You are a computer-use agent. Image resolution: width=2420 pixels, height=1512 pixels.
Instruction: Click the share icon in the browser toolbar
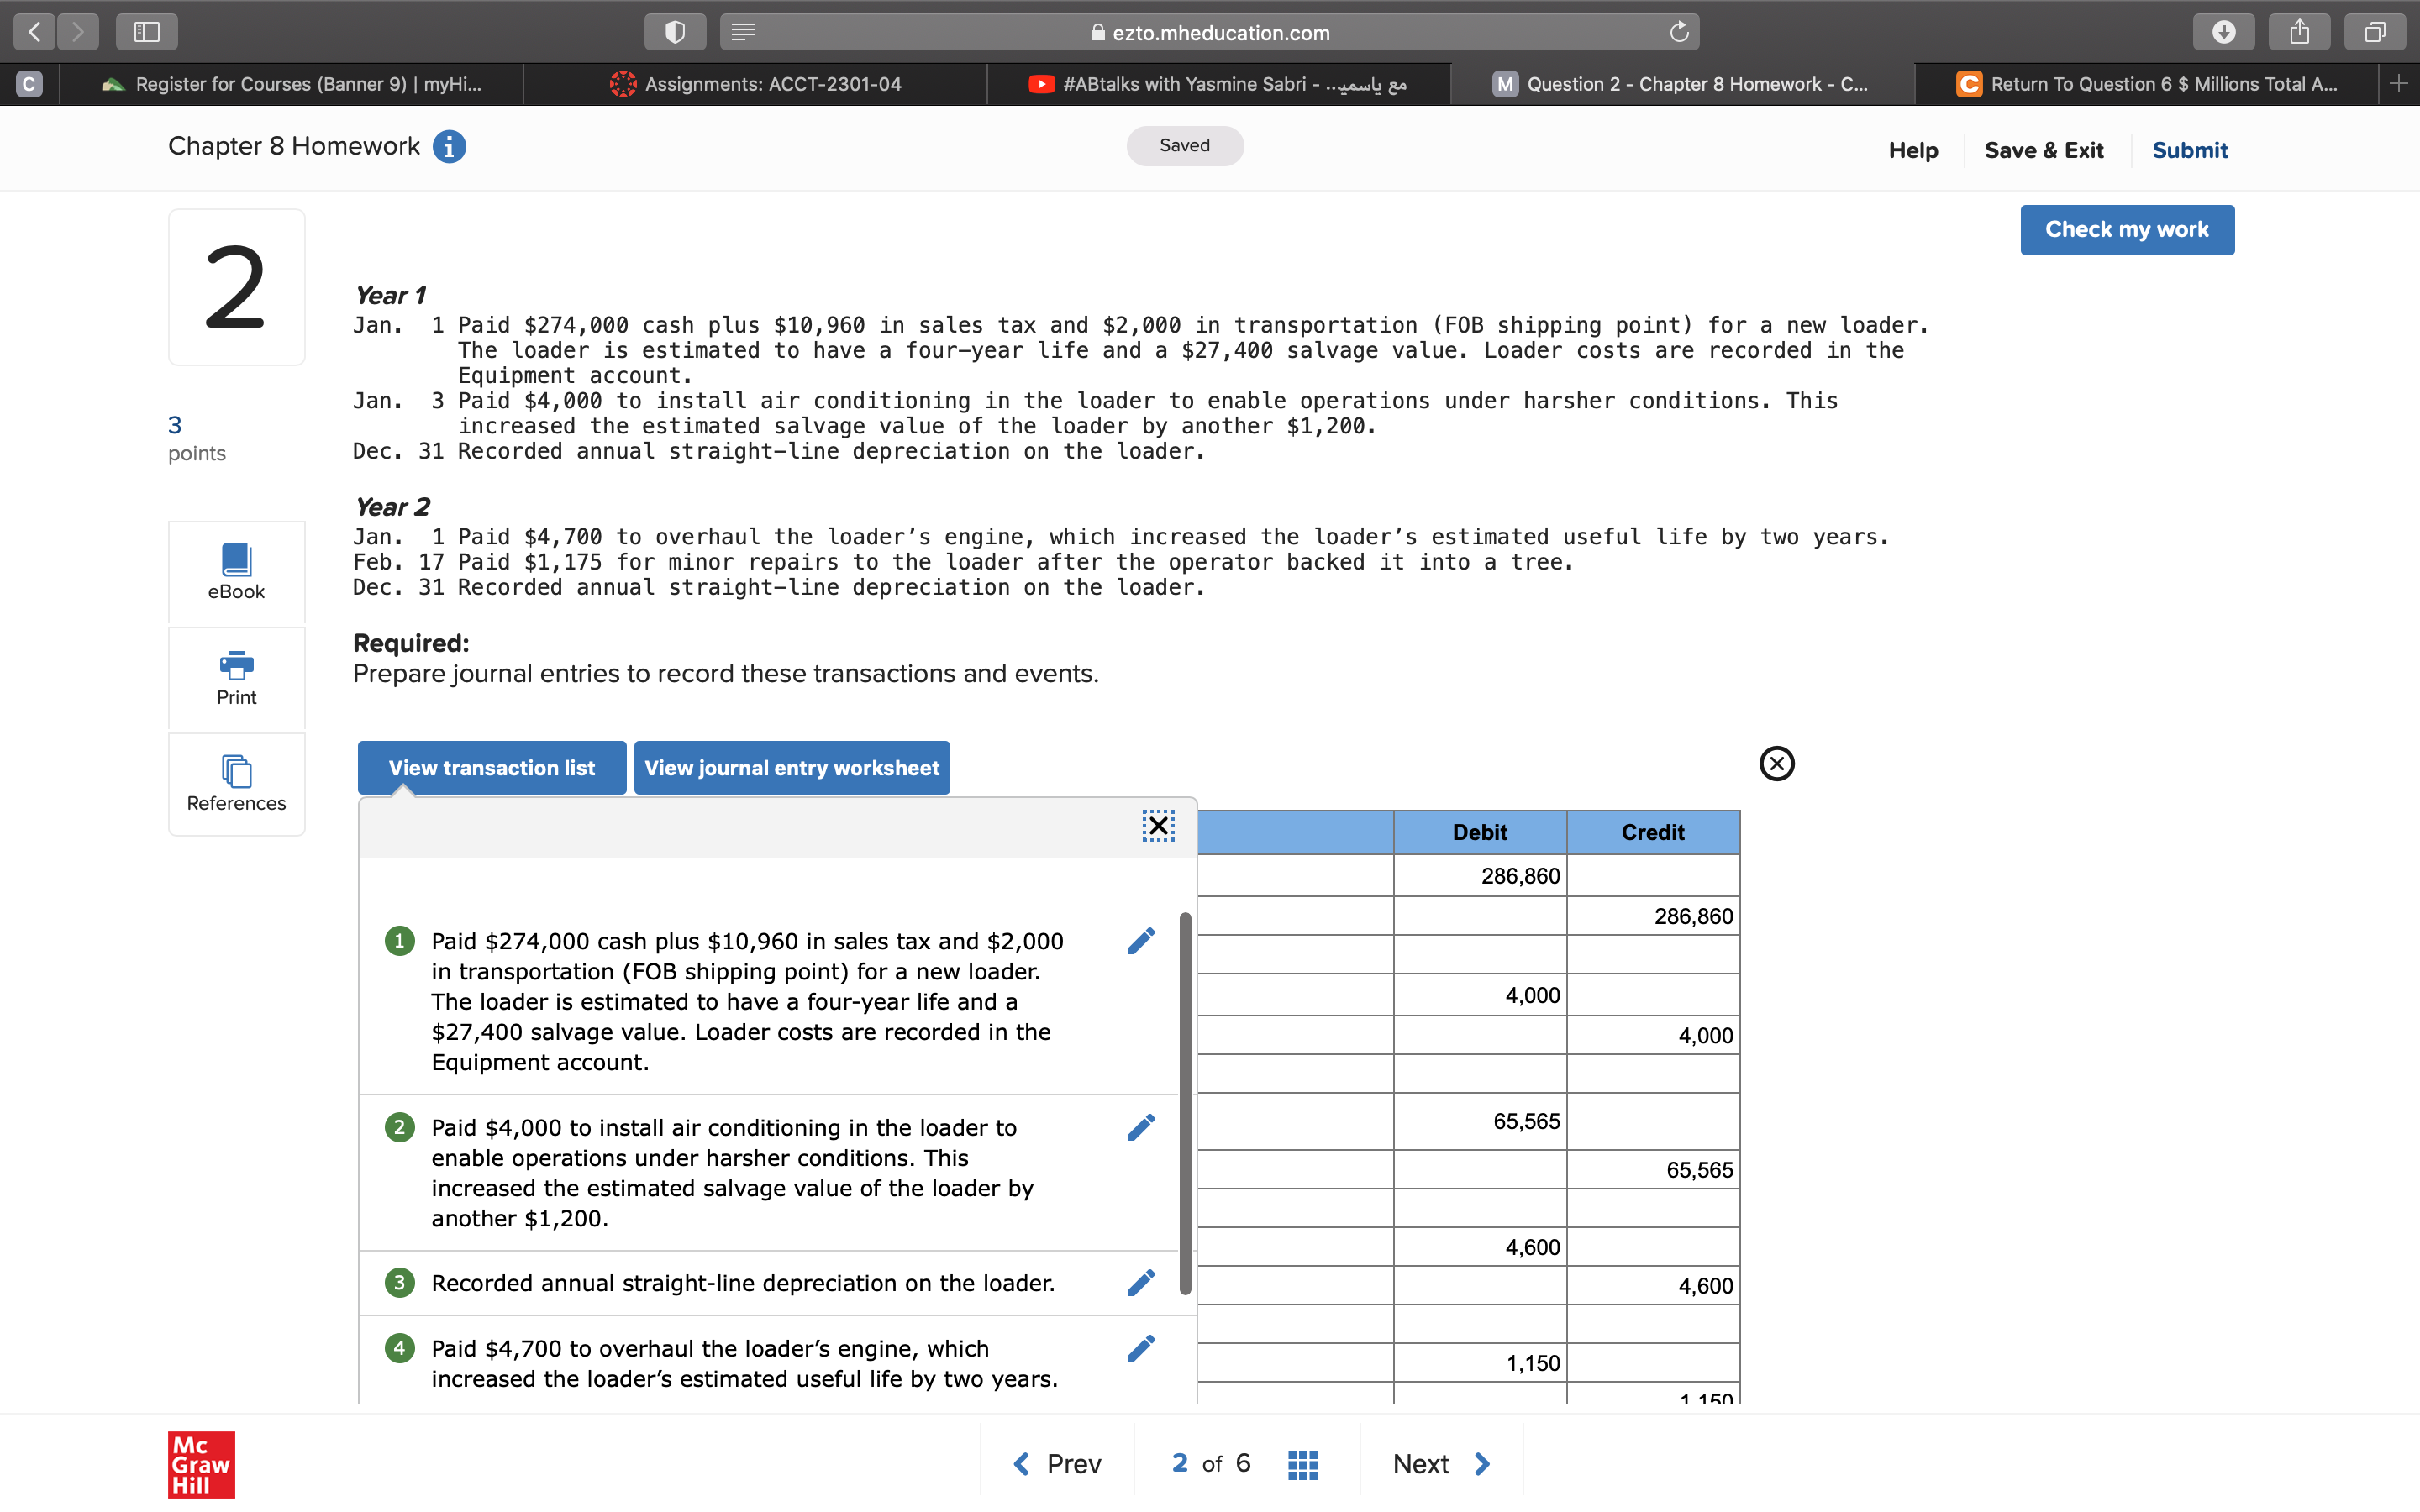2299,31
